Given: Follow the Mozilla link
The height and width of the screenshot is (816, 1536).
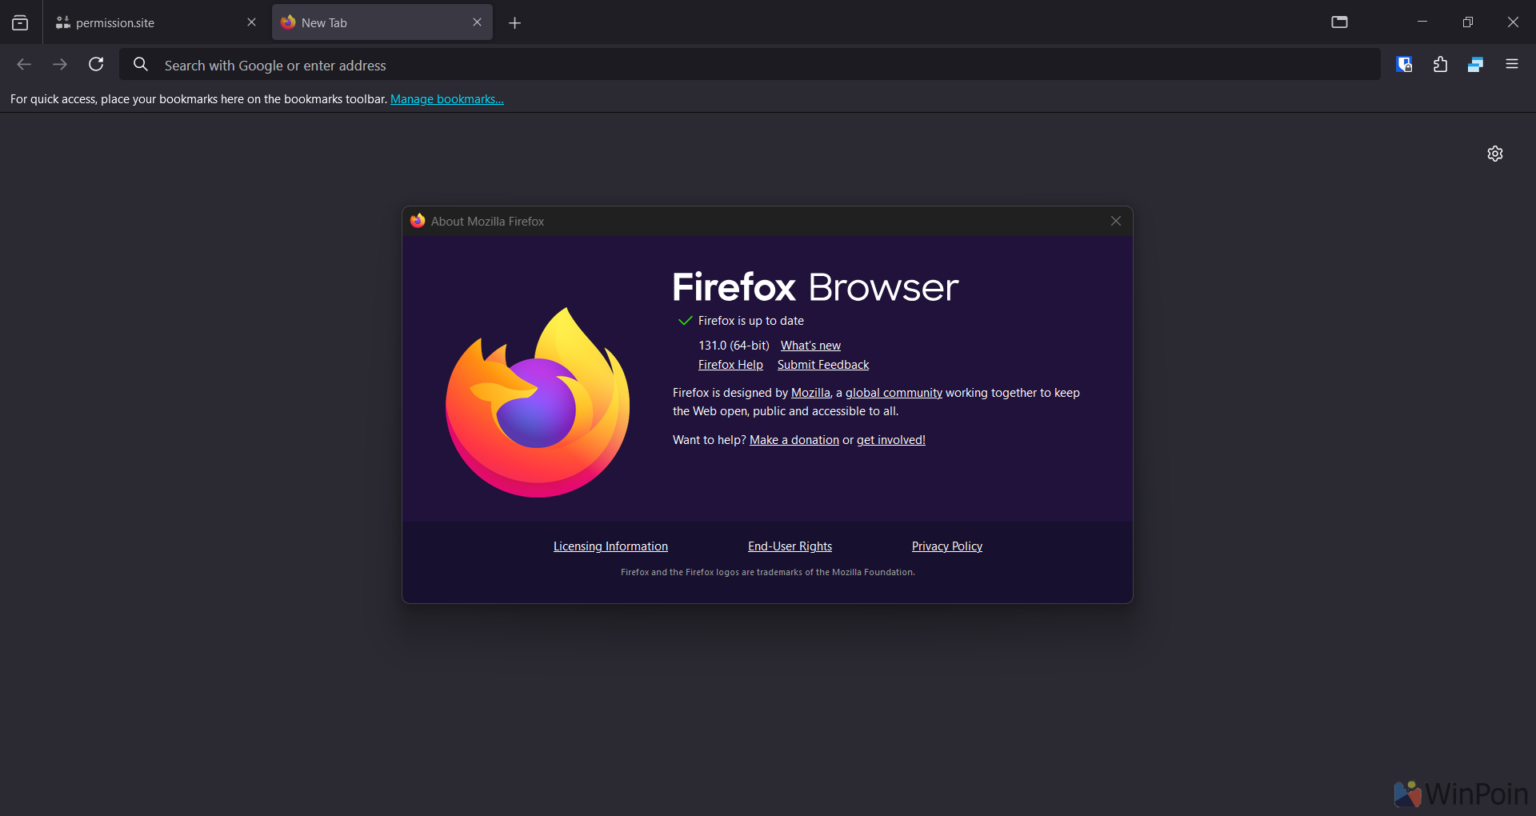Looking at the screenshot, I should click(x=810, y=393).
